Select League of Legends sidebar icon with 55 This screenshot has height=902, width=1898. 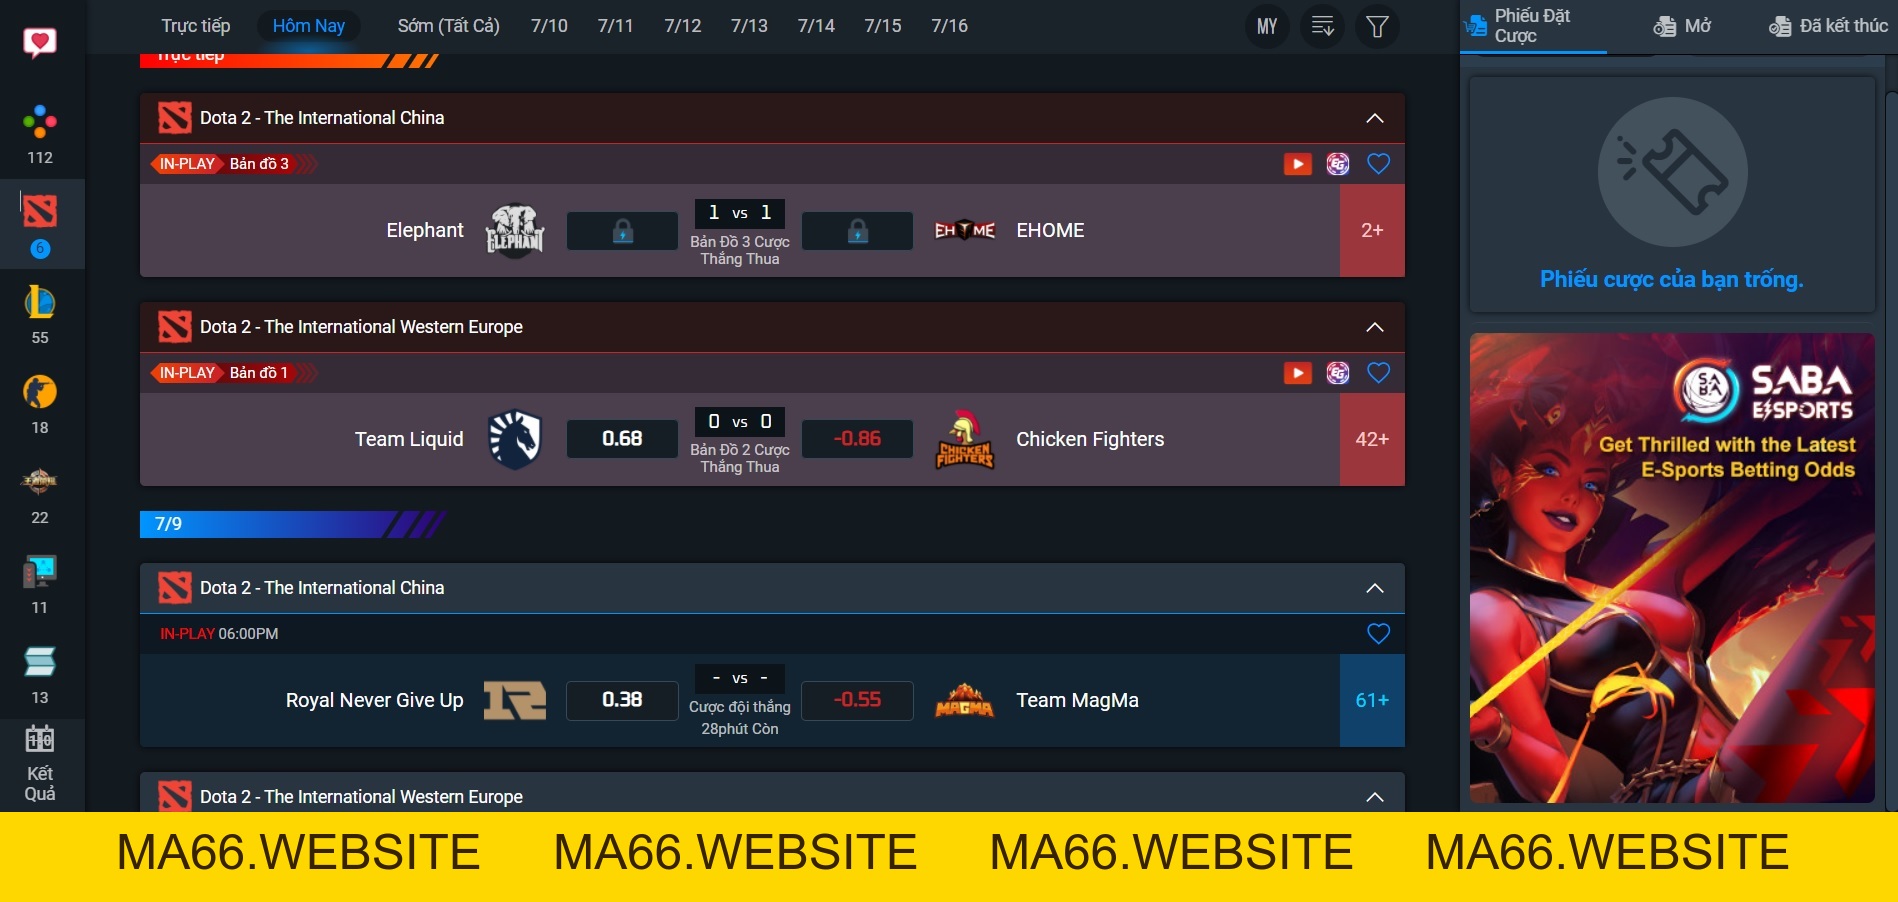[40, 302]
